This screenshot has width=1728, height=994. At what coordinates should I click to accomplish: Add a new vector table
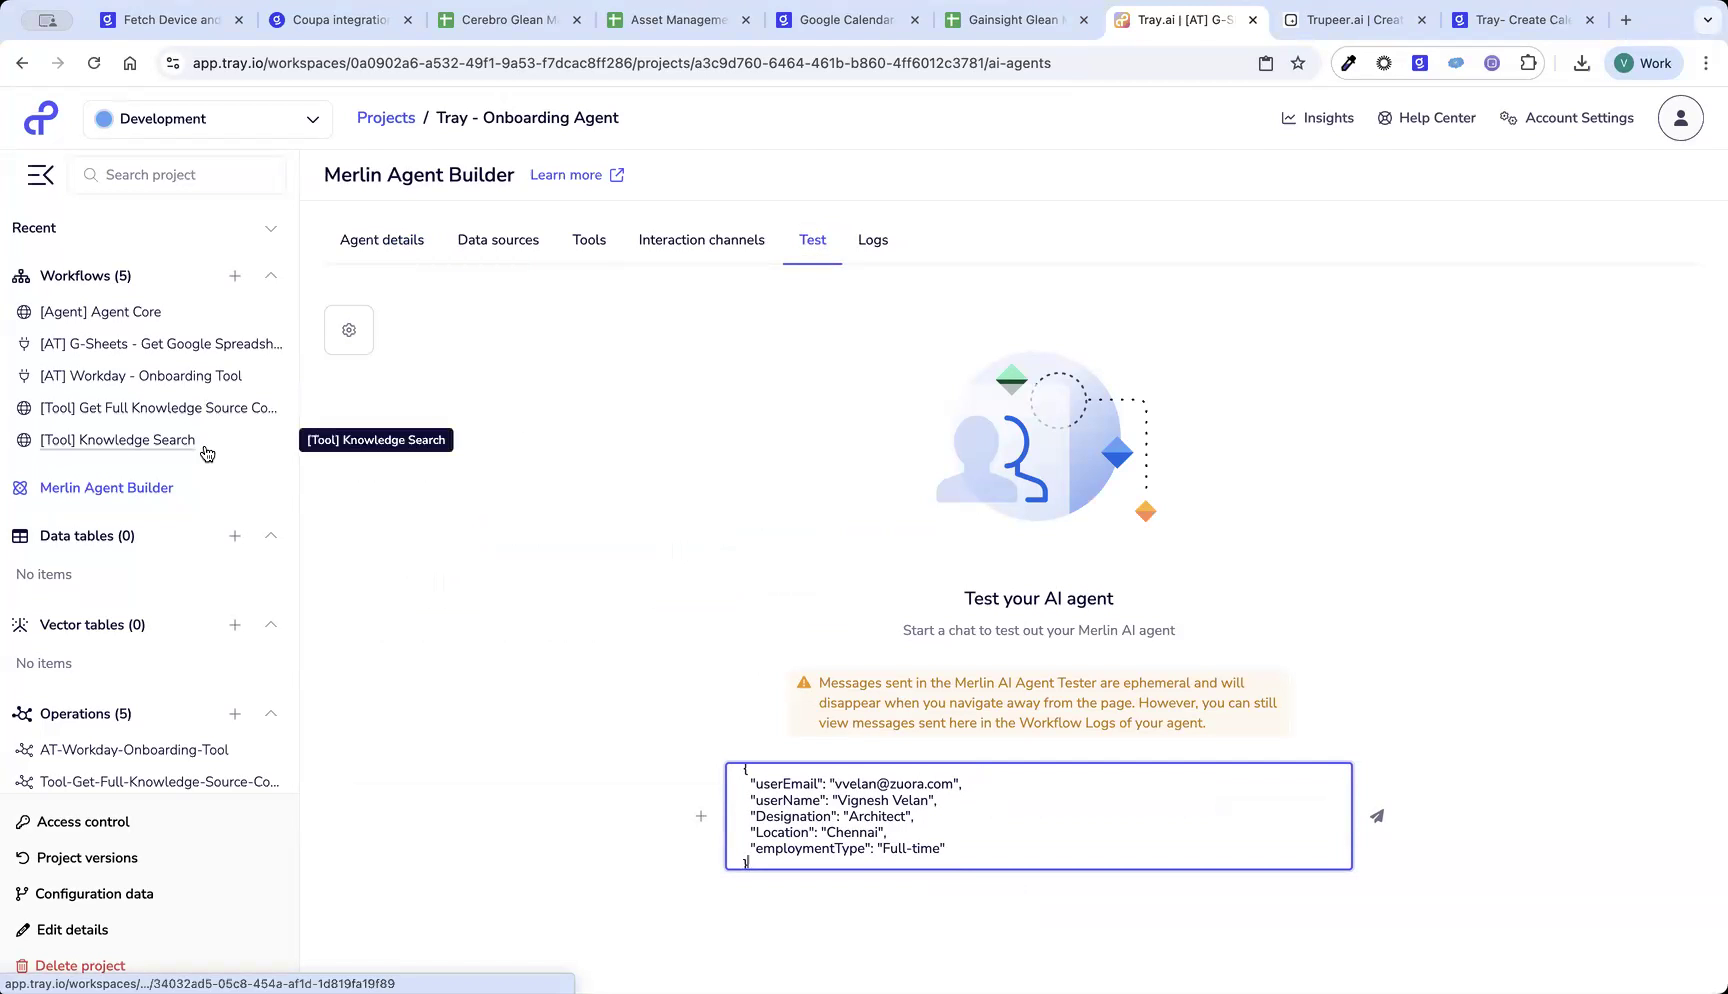(x=235, y=624)
